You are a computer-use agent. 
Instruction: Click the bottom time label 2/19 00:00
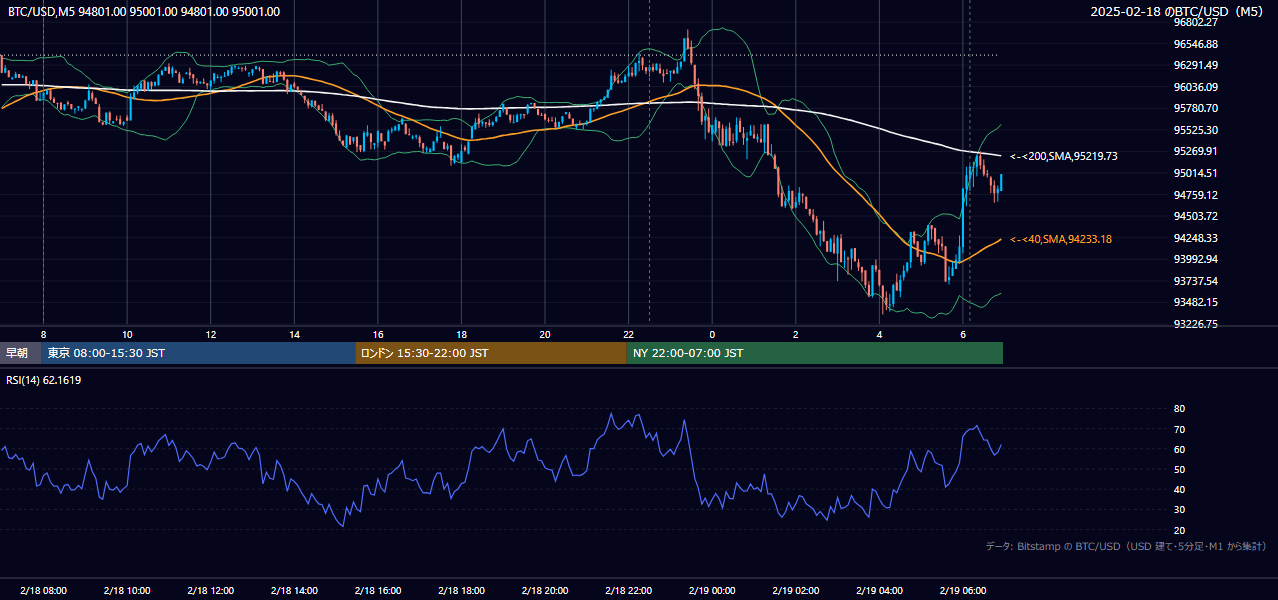point(712,591)
